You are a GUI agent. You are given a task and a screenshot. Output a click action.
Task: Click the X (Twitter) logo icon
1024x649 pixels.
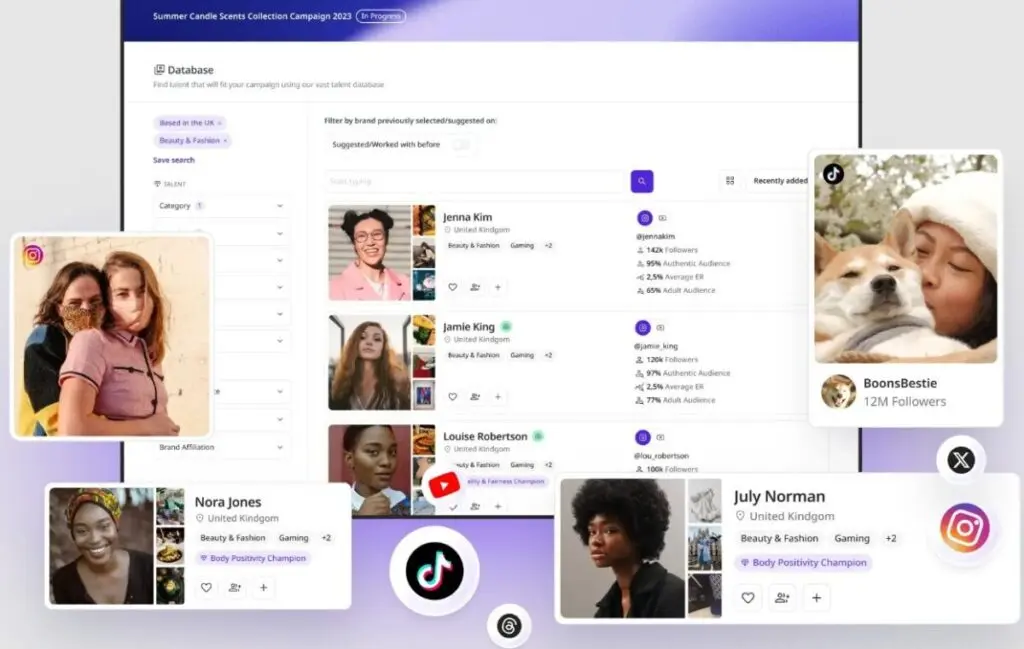(960, 460)
